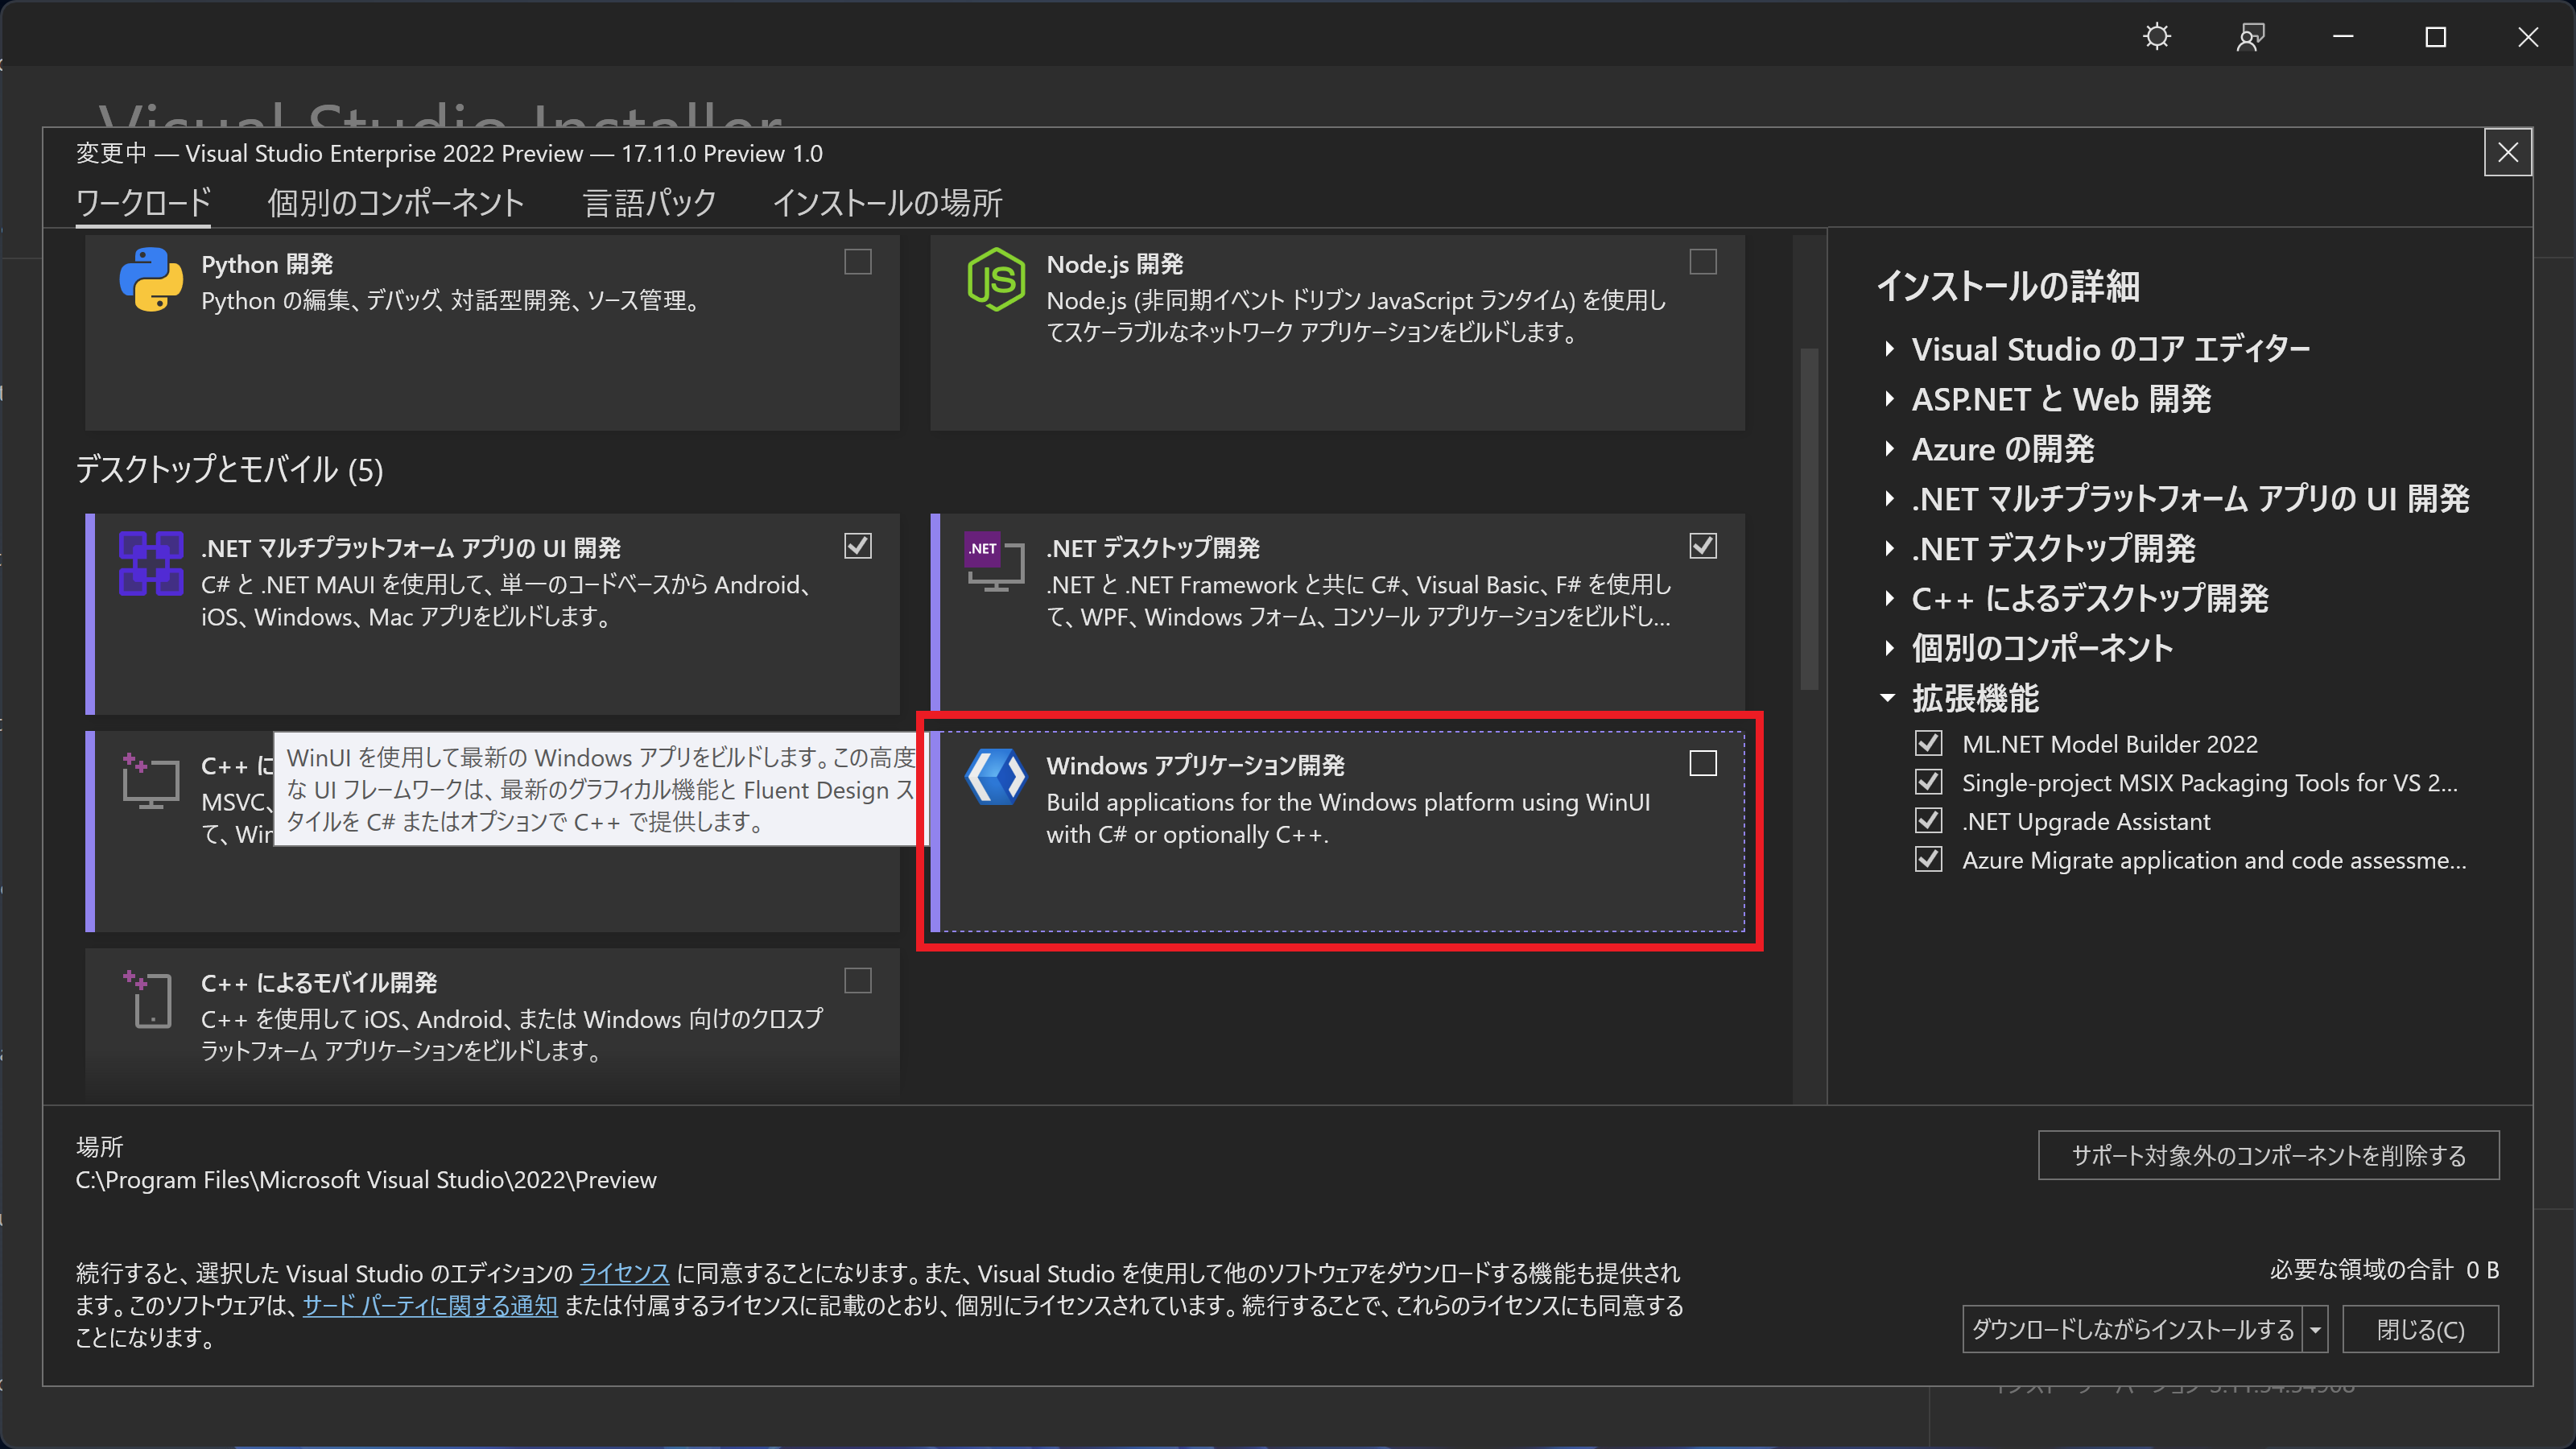
Task: Click the インストールの詳細 heading
Action: 2008,286
